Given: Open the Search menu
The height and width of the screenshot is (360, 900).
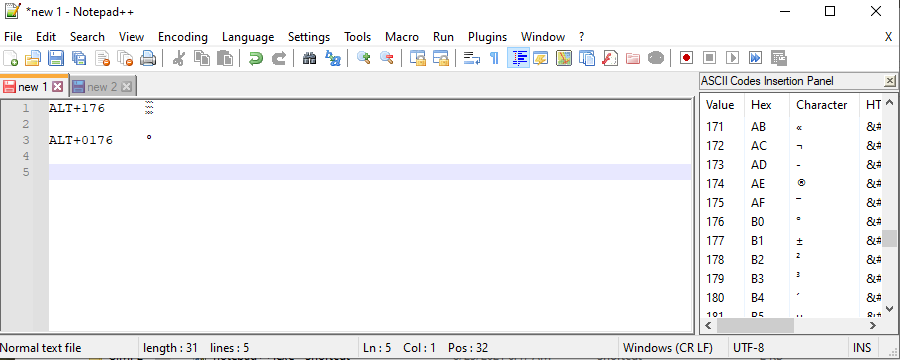Looking at the screenshot, I should pyautogui.click(x=87, y=37).
